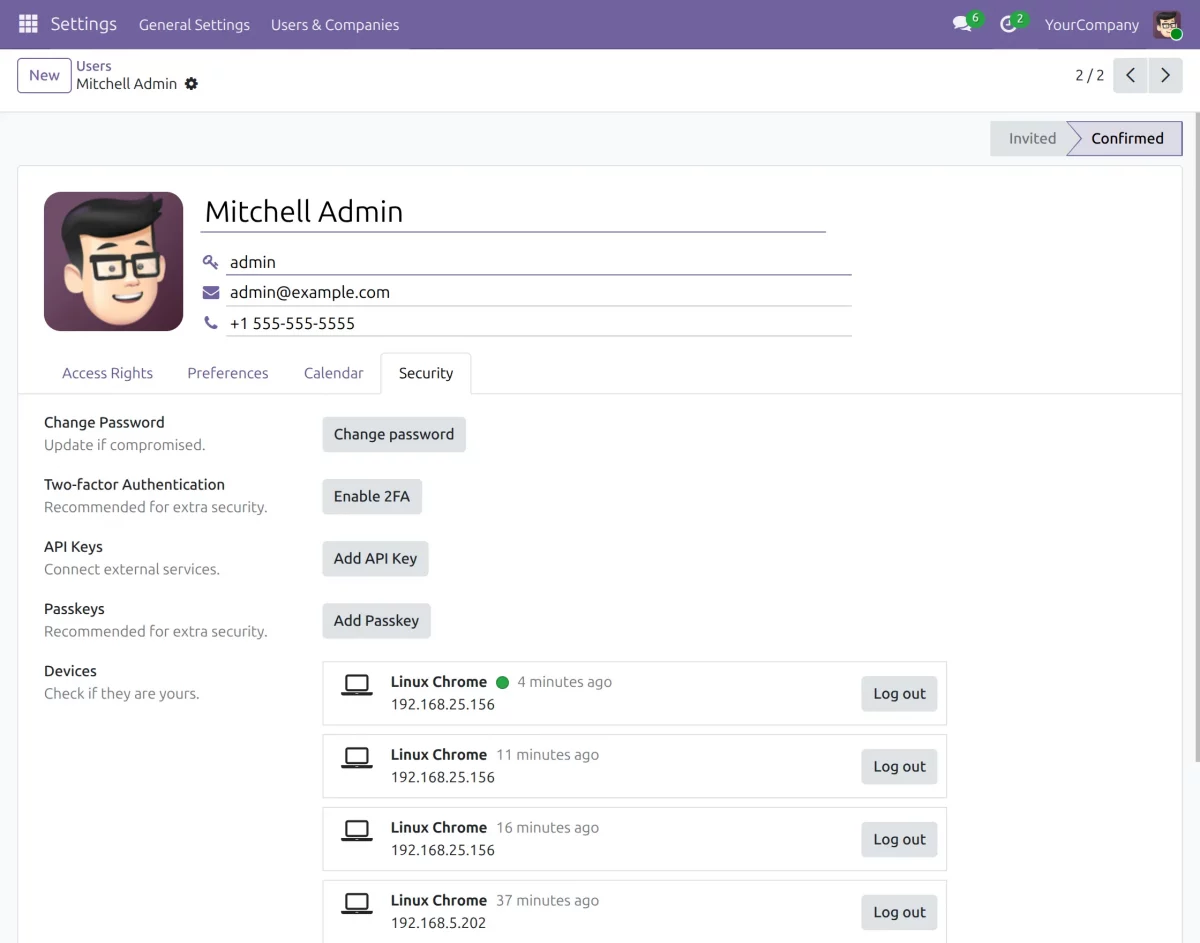
Task: Click the Settings app title
Action: tap(84, 24)
